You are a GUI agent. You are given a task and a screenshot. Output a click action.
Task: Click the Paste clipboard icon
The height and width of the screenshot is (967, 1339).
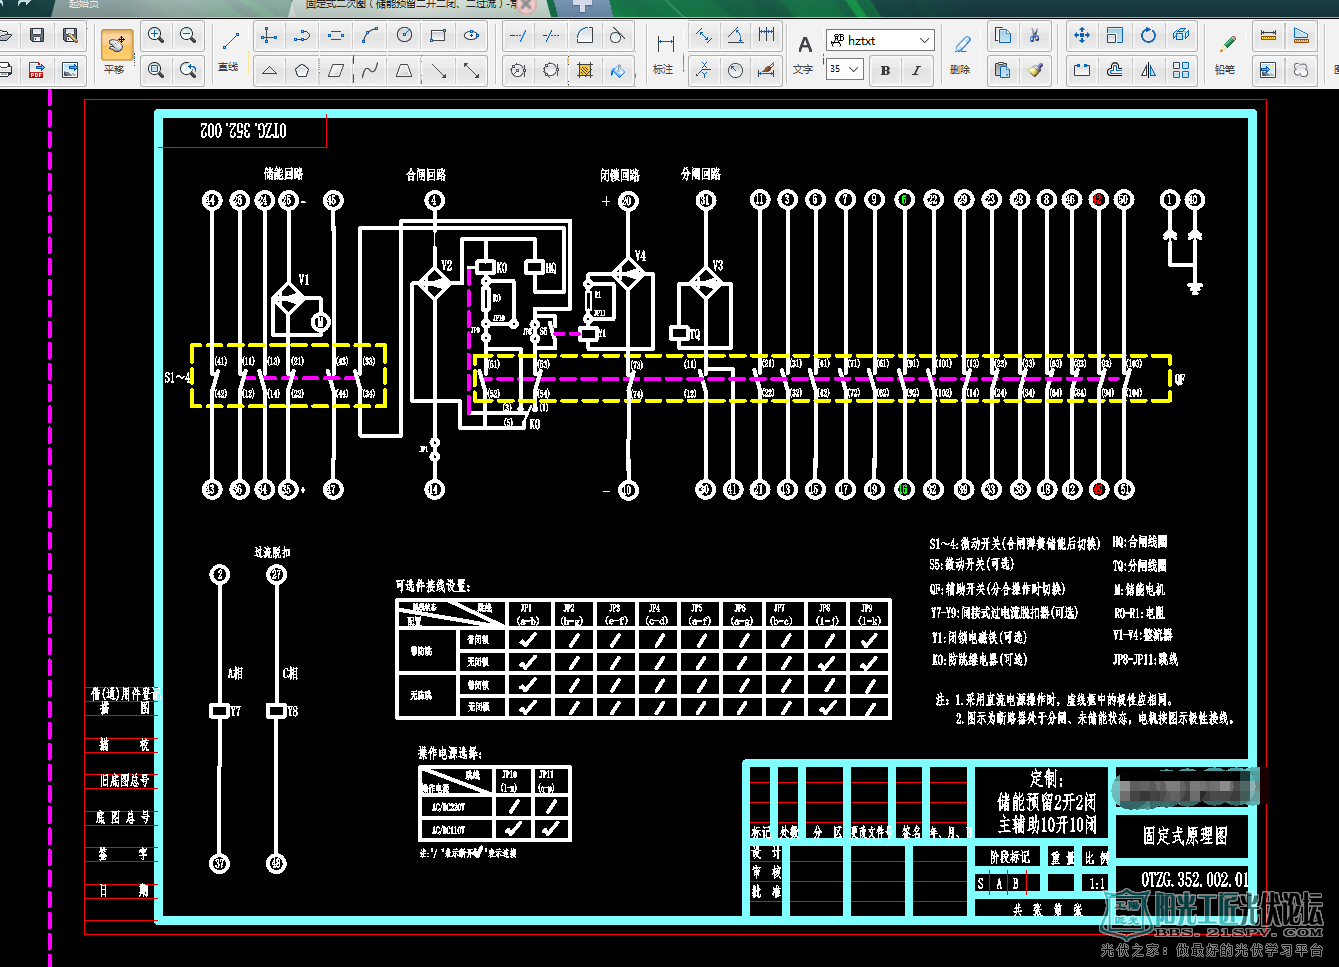click(x=1002, y=70)
